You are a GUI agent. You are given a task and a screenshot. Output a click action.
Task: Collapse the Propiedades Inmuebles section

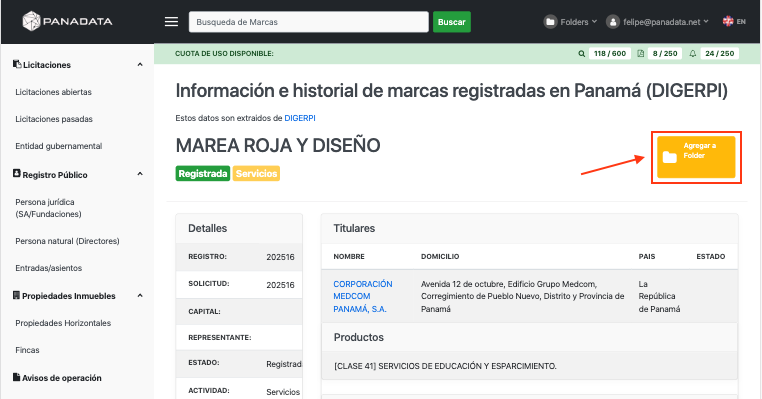(x=140, y=295)
